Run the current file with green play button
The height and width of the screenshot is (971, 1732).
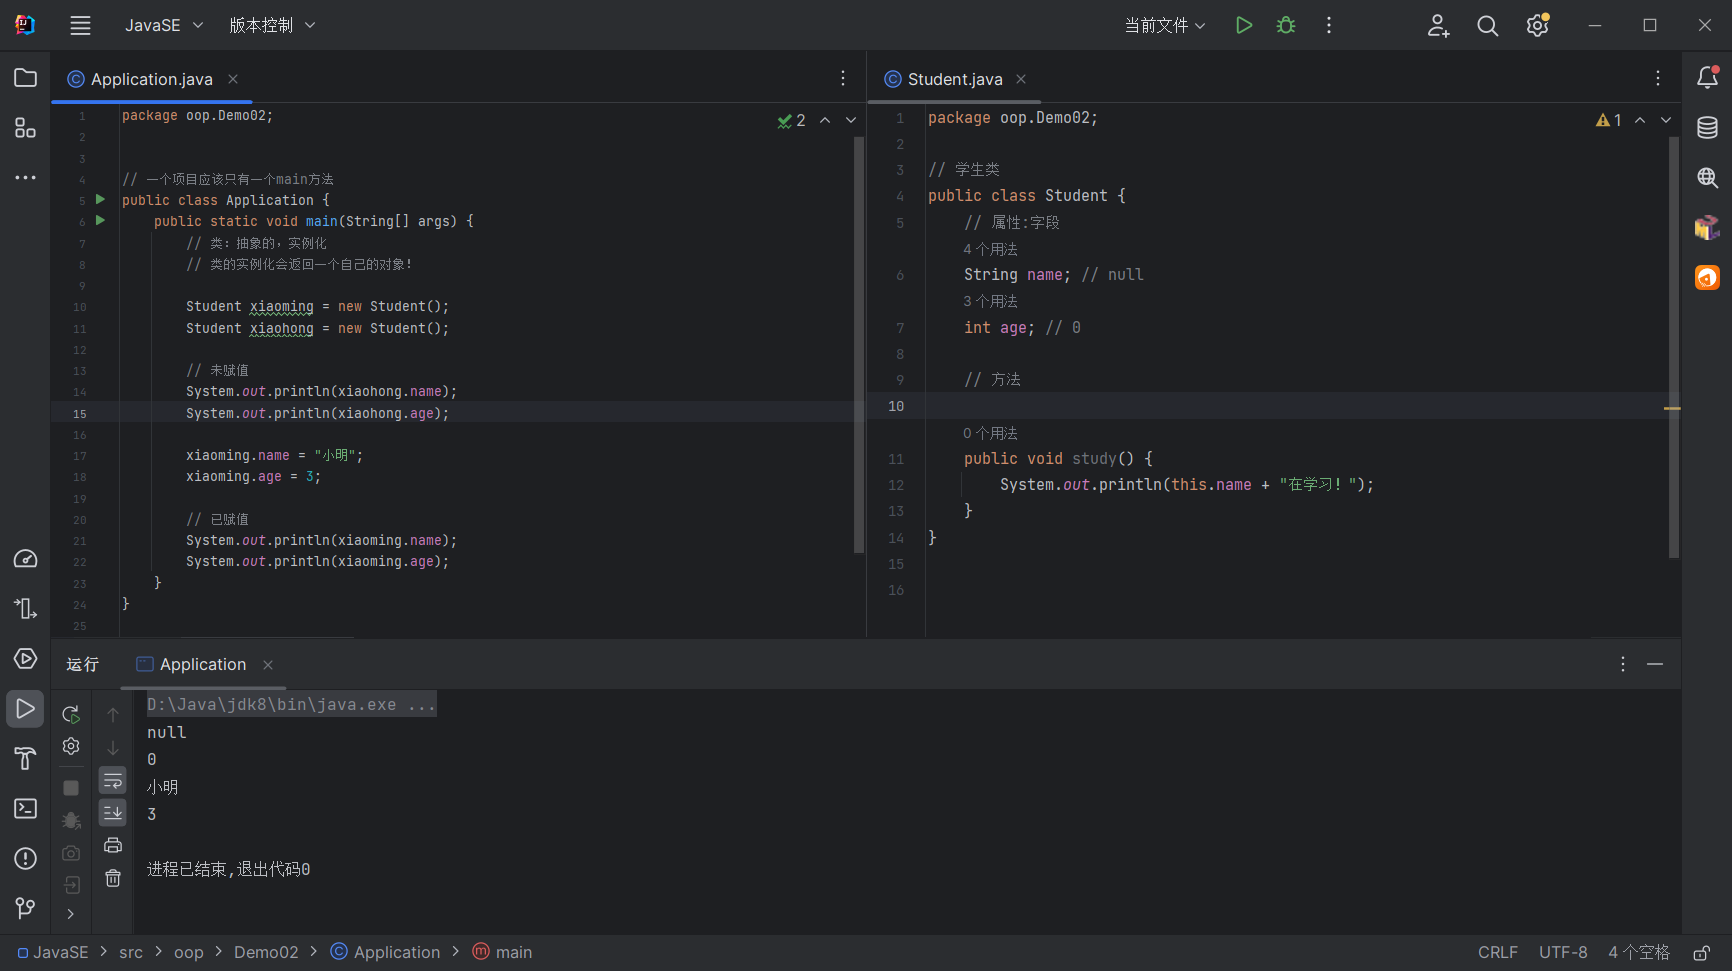point(1243,25)
